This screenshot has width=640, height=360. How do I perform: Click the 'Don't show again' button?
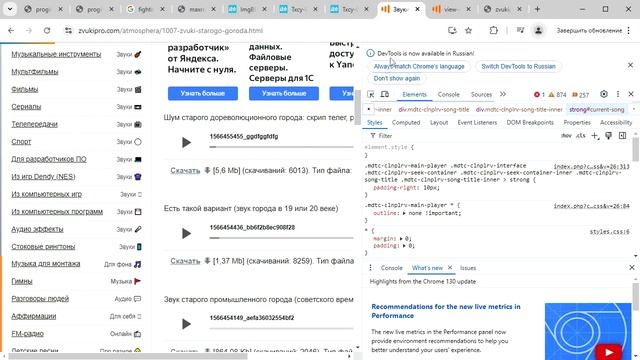tap(397, 78)
